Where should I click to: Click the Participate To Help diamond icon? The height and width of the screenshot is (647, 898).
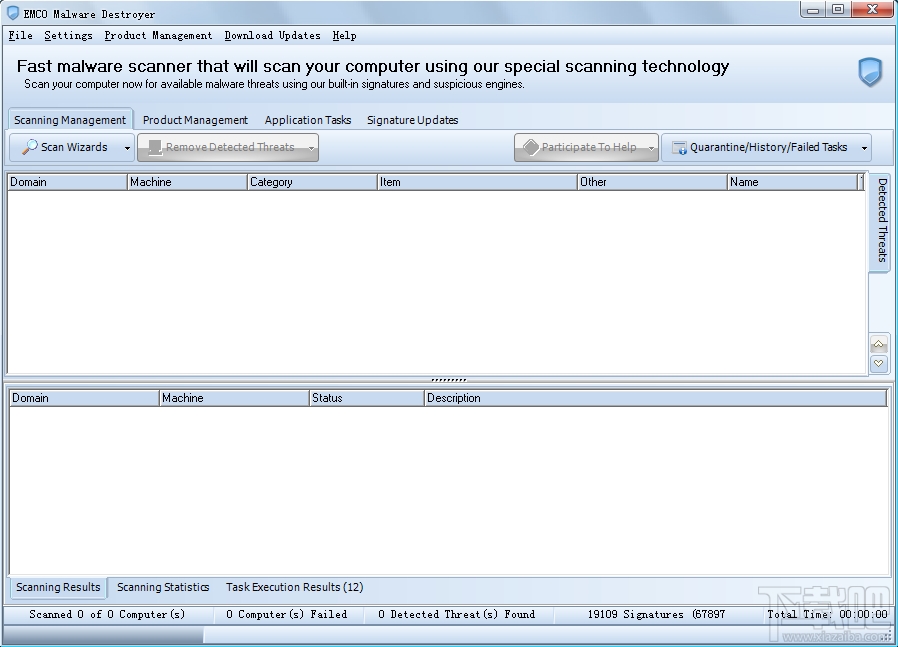(x=531, y=147)
